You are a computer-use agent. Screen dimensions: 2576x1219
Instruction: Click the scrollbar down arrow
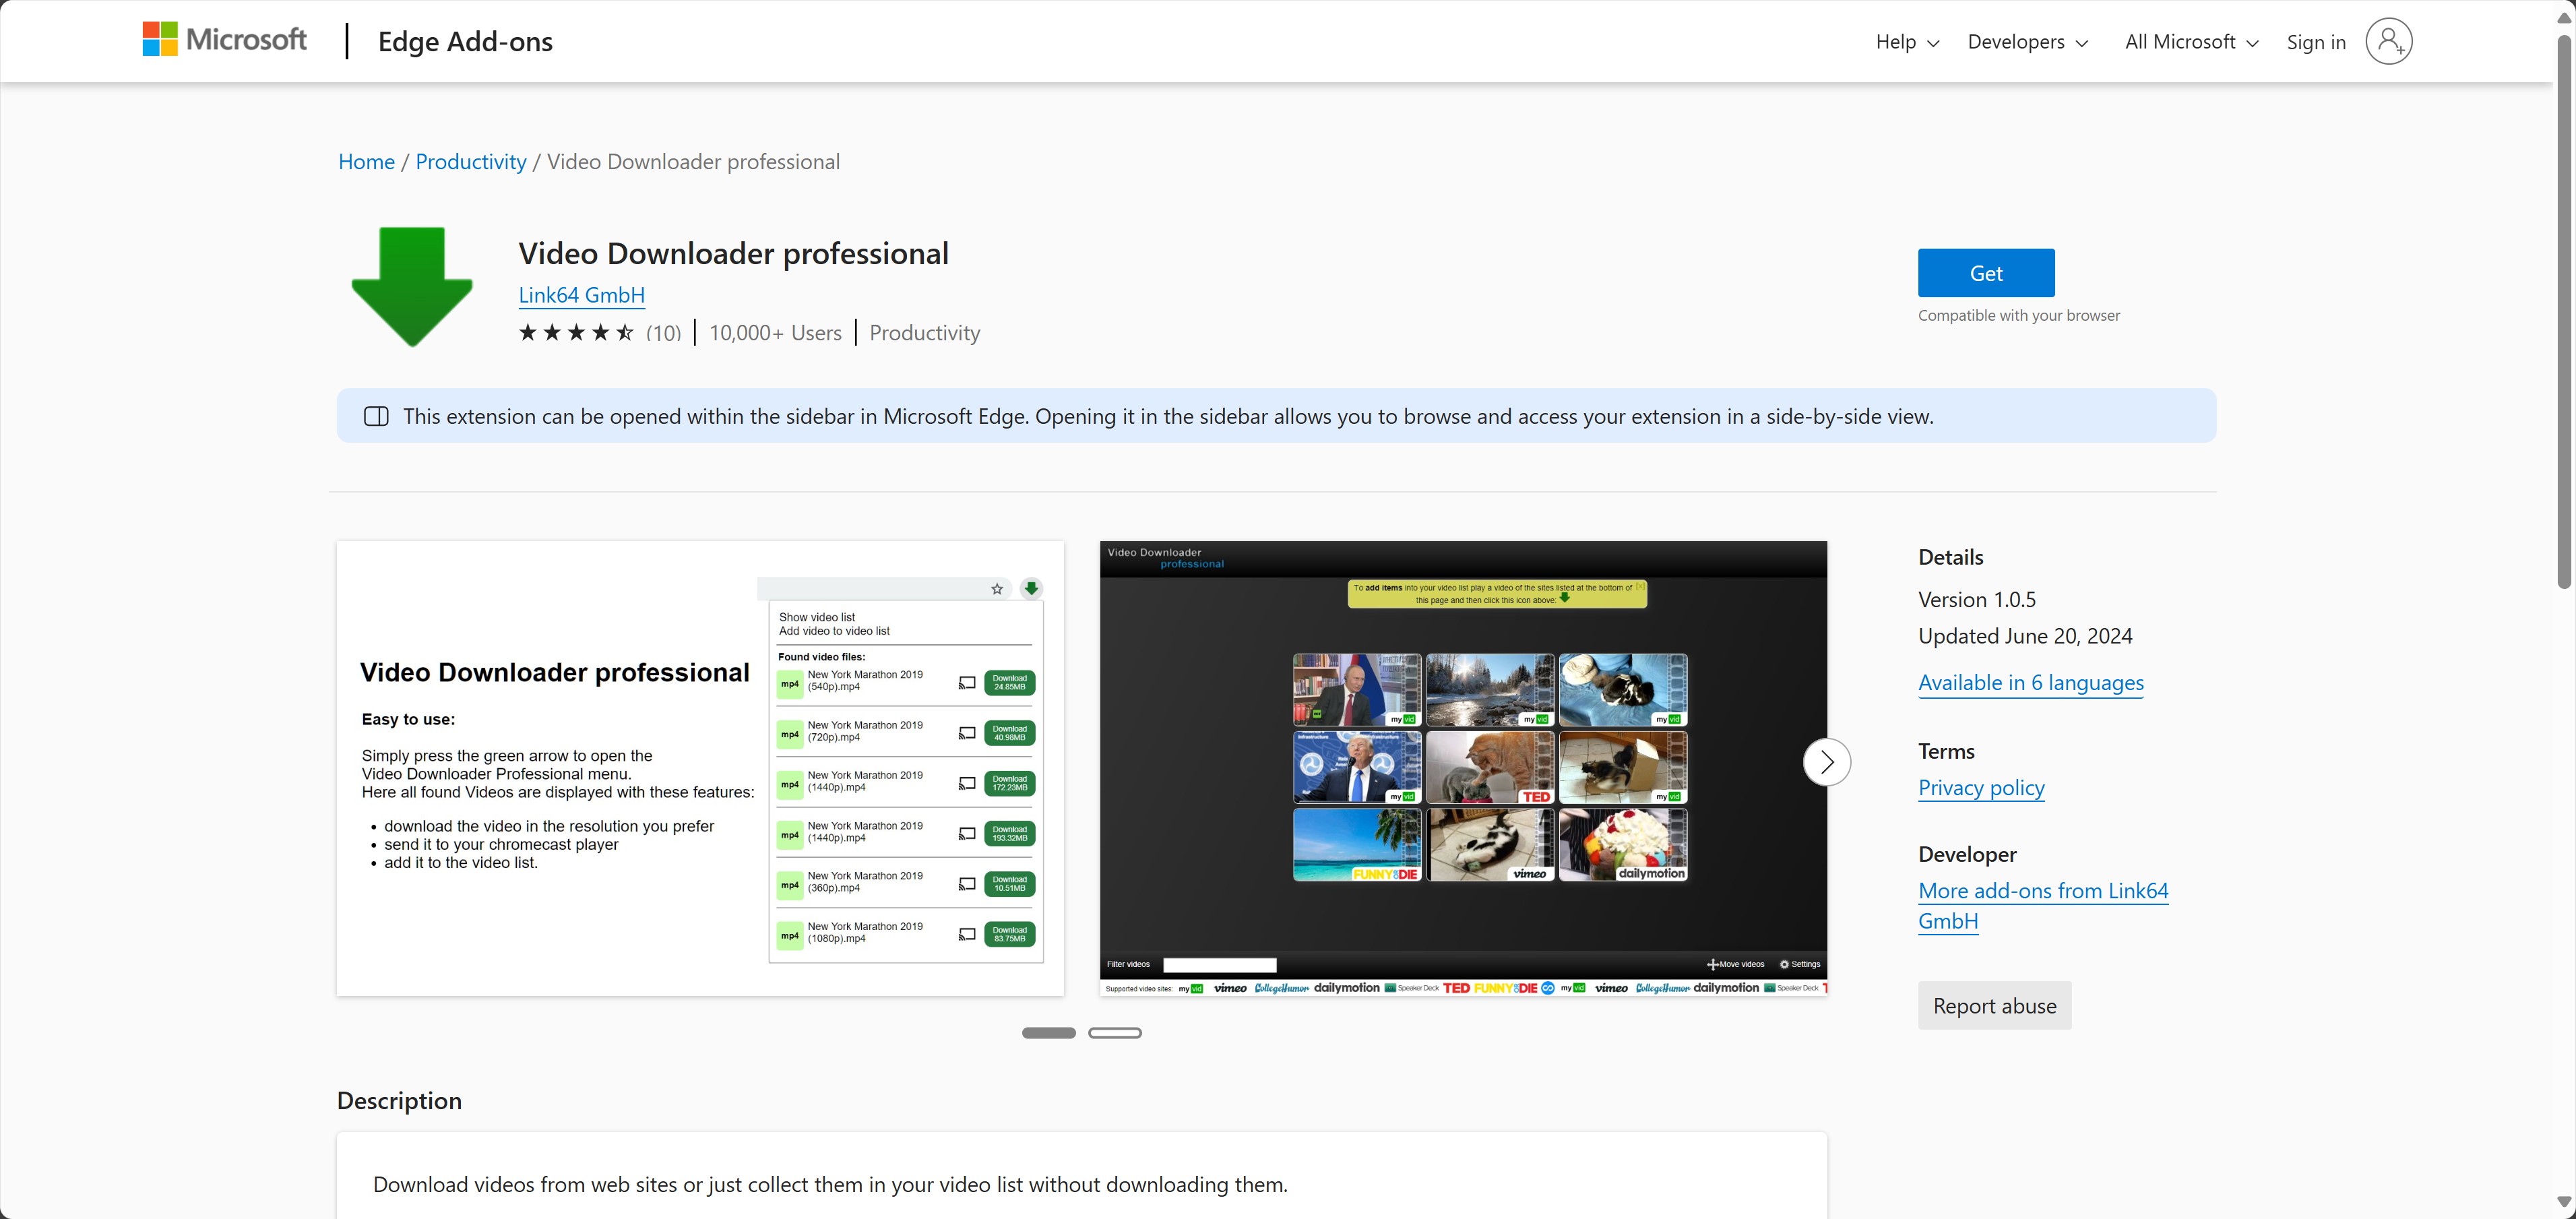2564,1201
